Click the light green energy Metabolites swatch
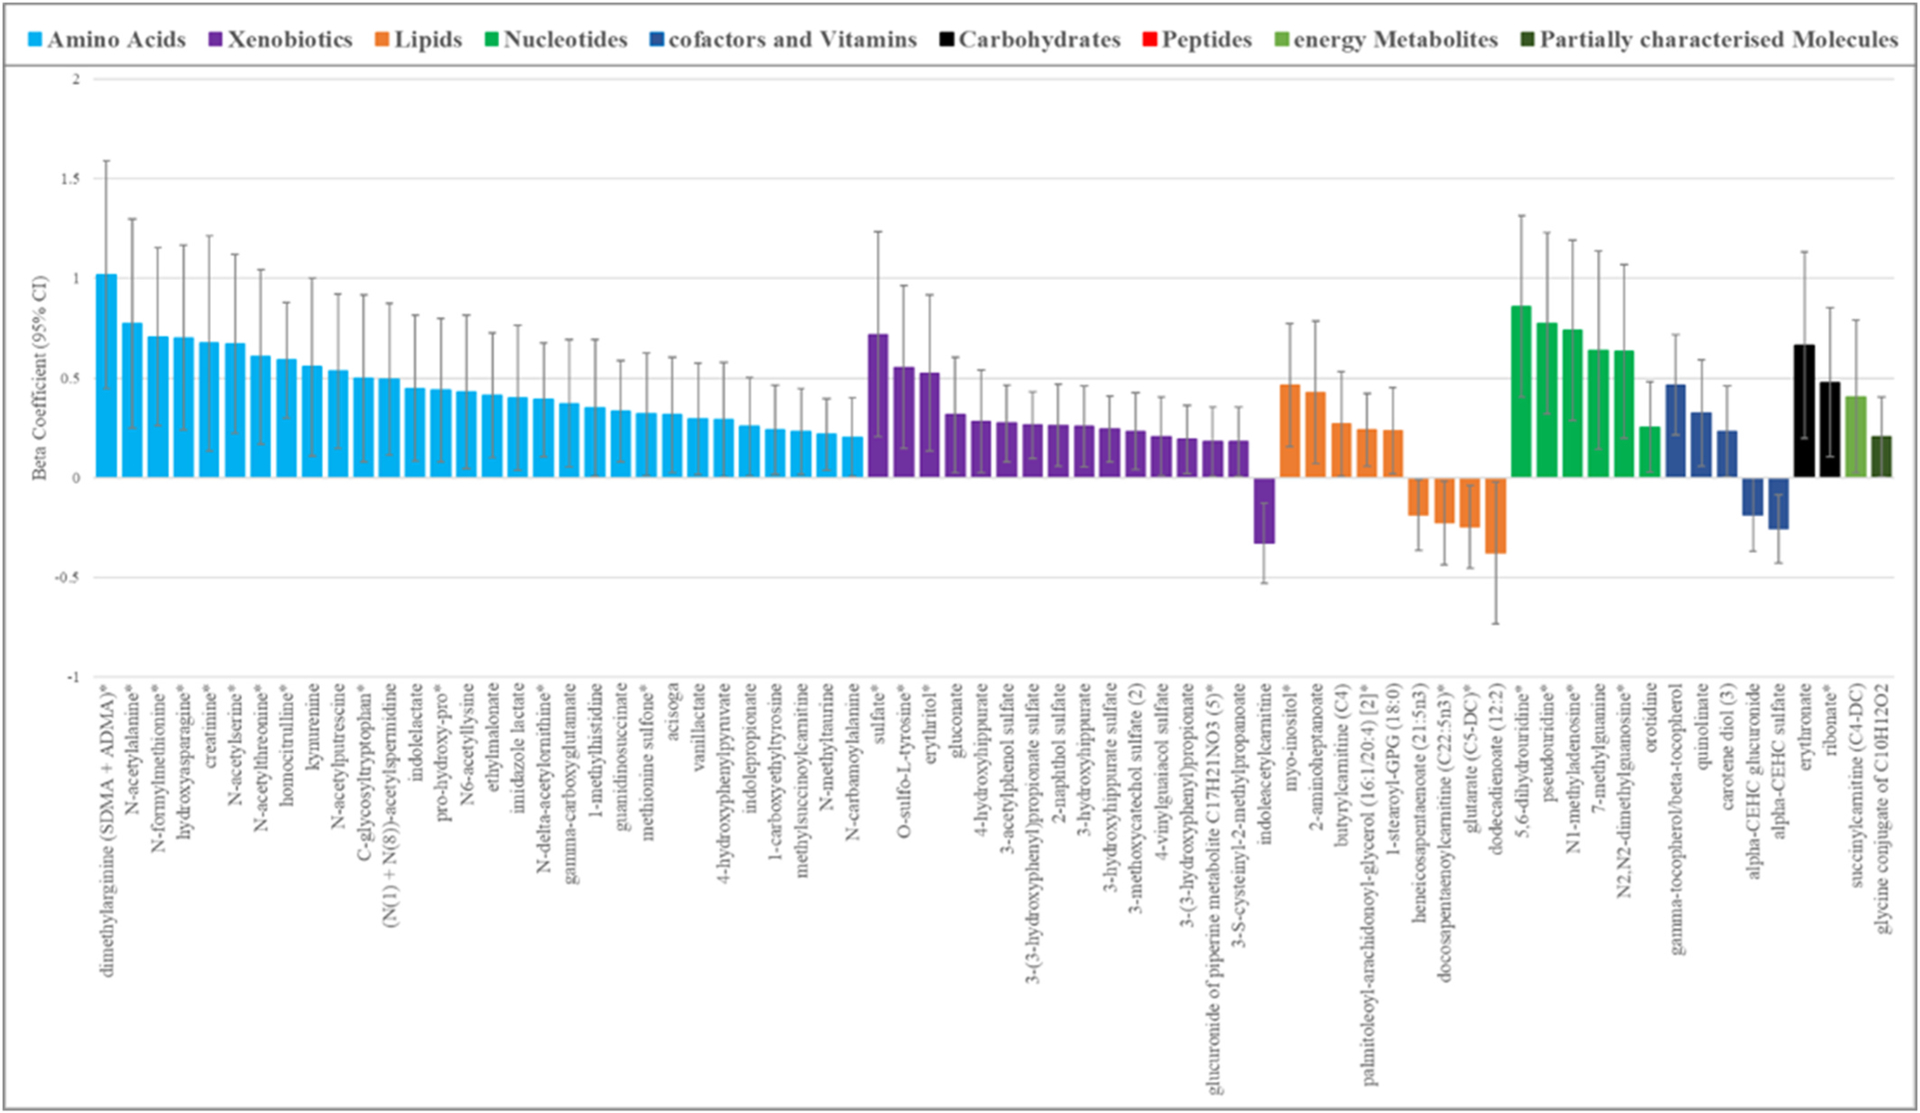This screenshot has height=1113, width=1920. (1281, 40)
